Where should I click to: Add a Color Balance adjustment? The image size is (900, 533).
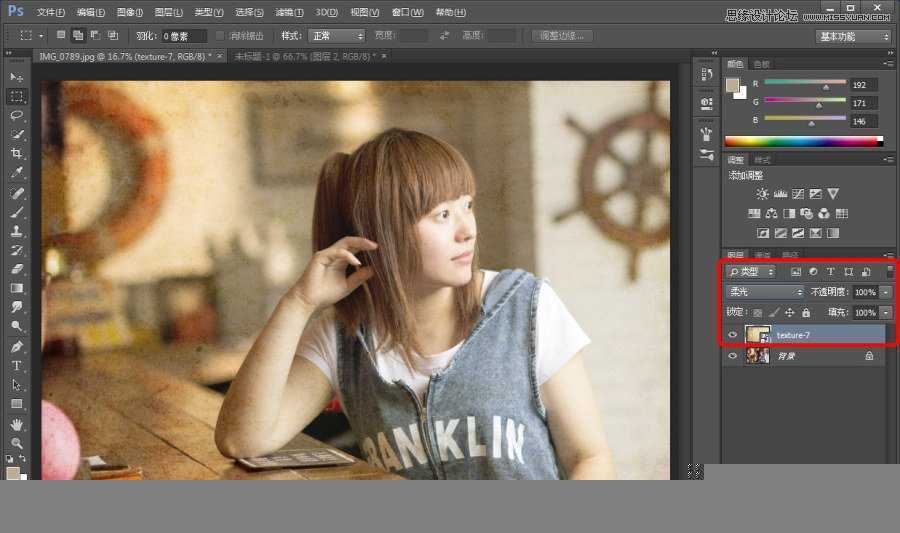(x=771, y=213)
